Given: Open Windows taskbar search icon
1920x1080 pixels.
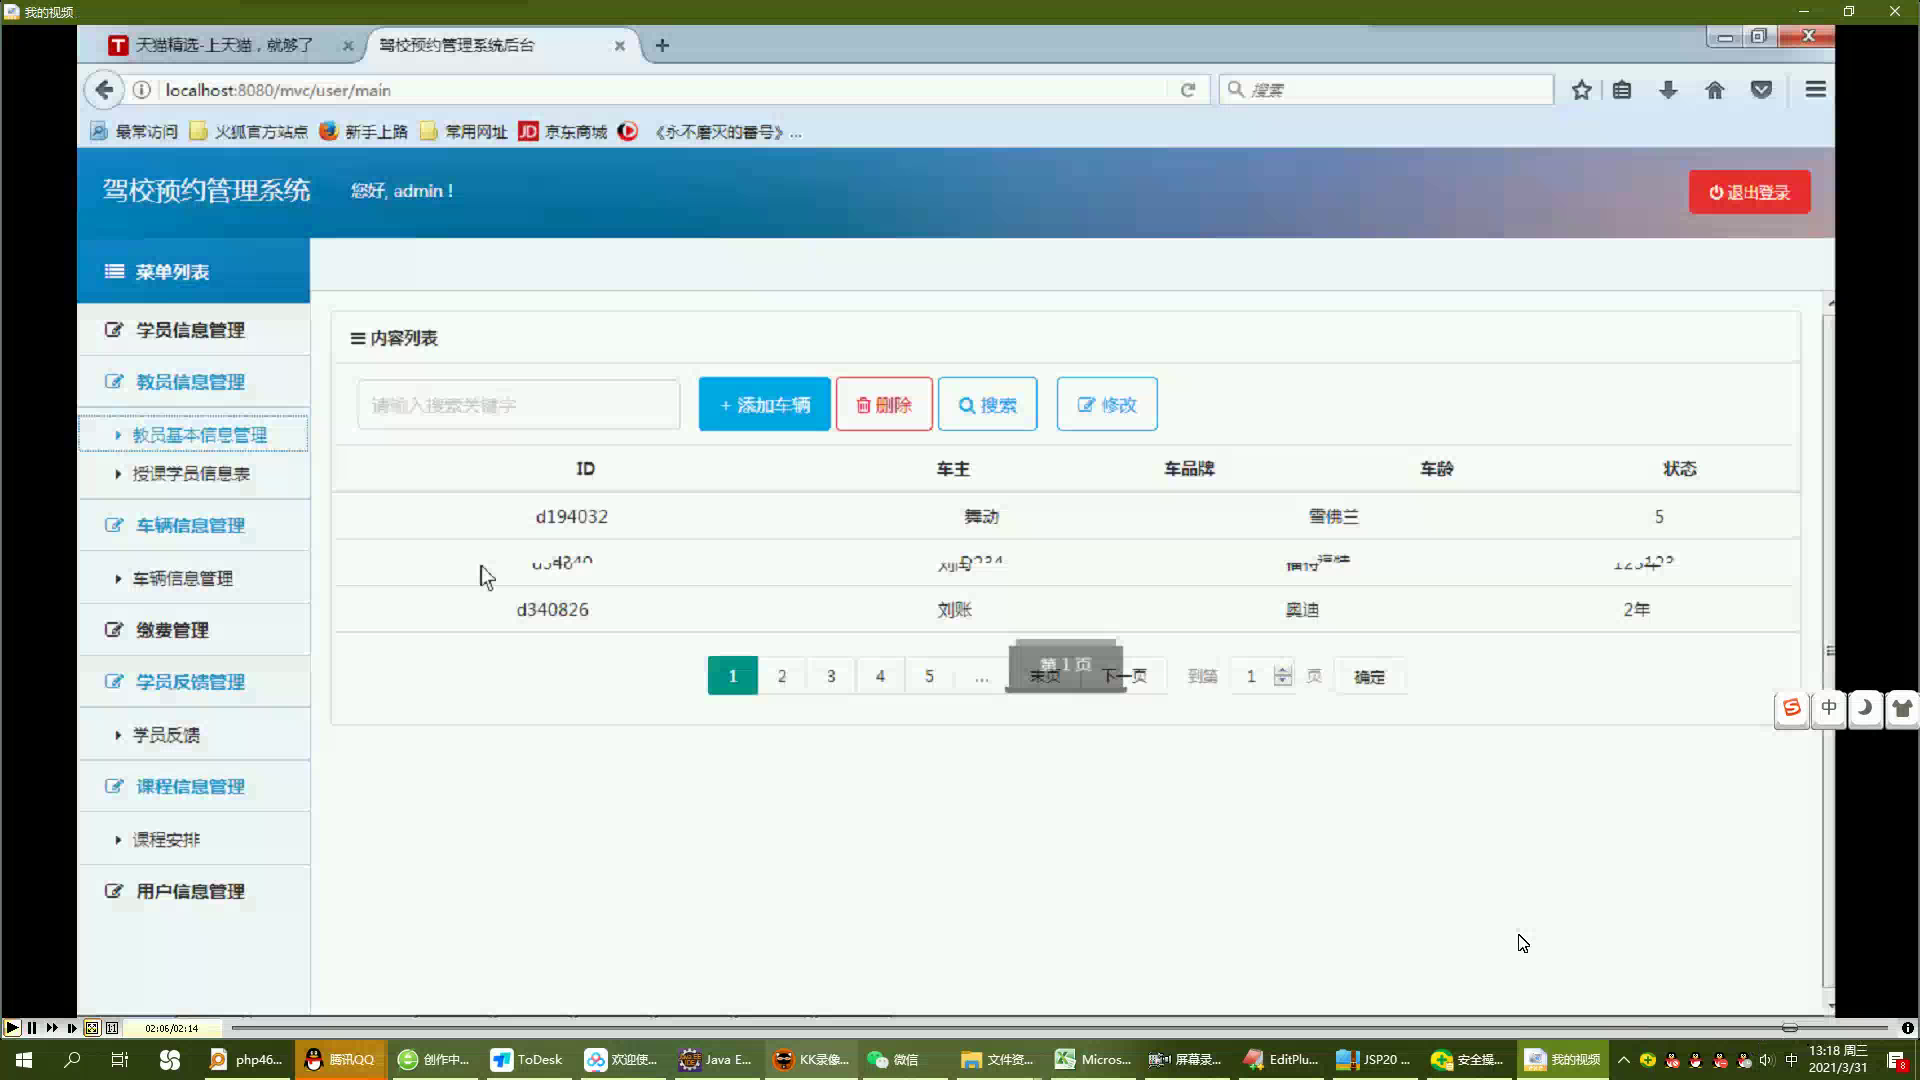Looking at the screenshot, I should tap(72, 1060).
